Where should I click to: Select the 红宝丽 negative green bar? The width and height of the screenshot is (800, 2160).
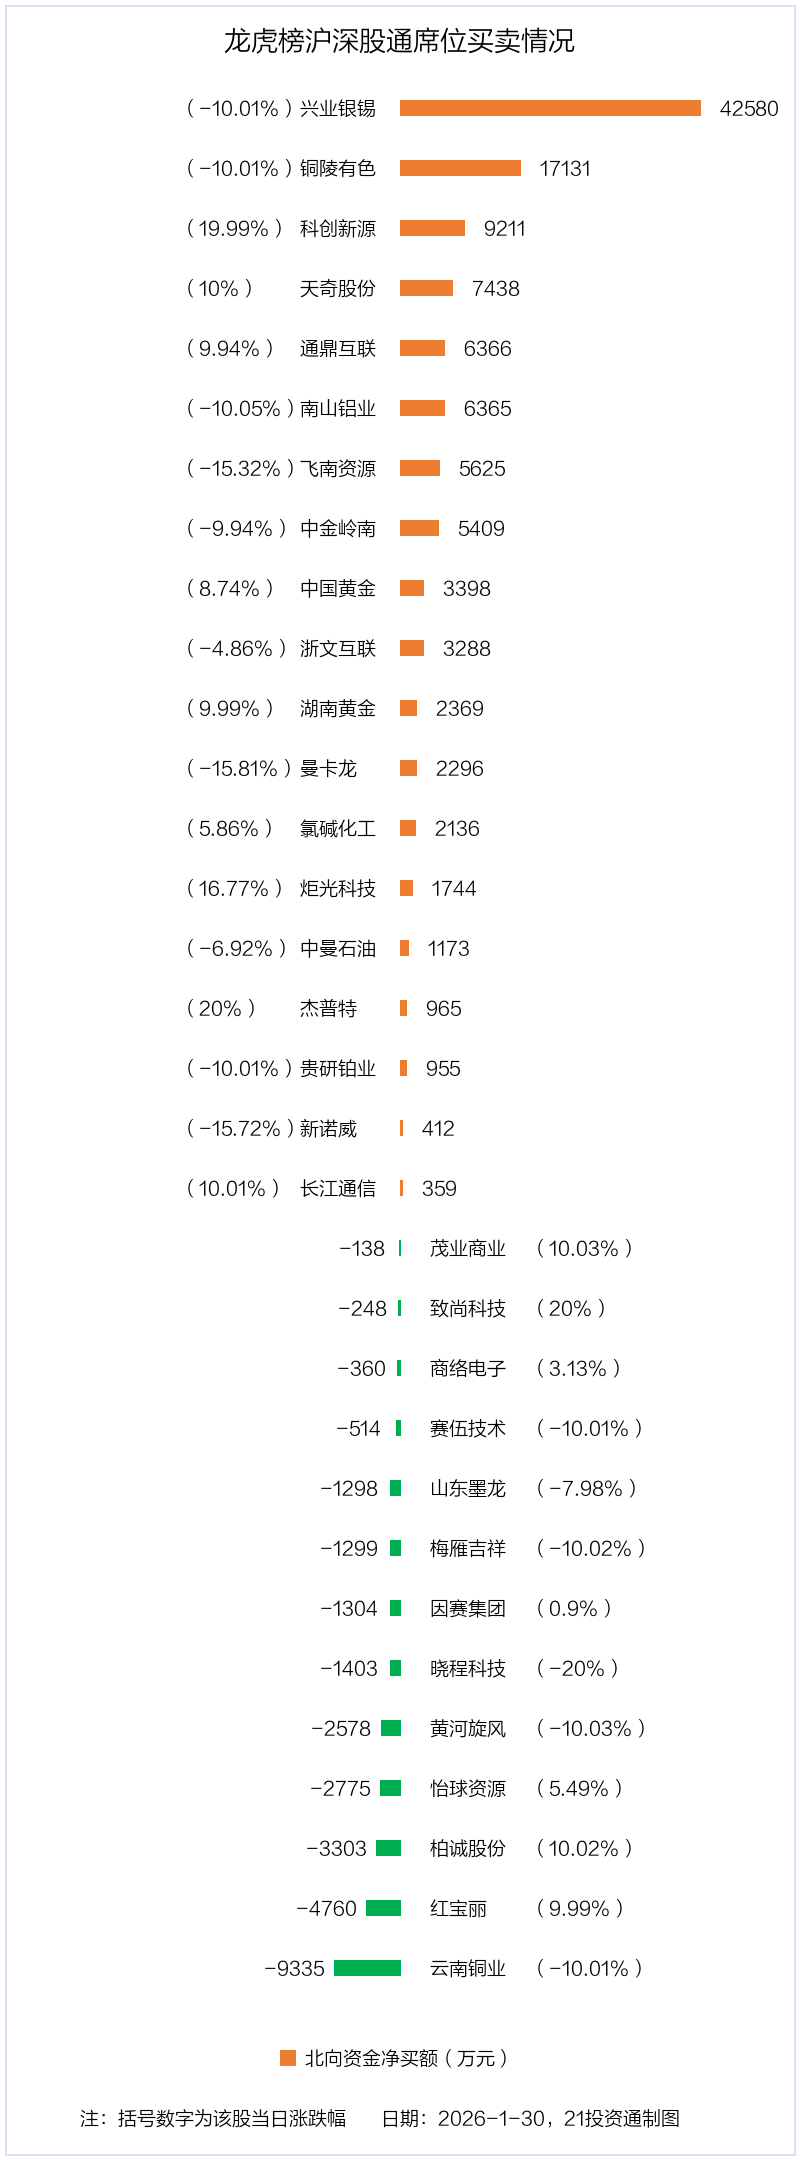(383, 1908)
